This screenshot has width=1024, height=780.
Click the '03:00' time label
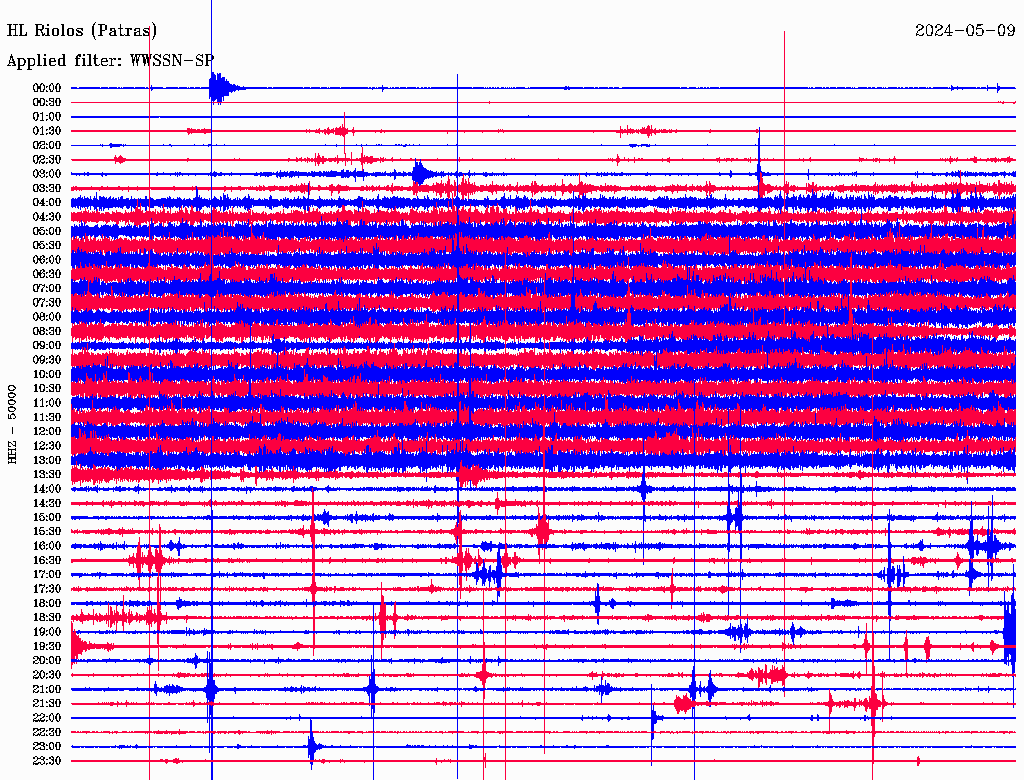point(47,174)
